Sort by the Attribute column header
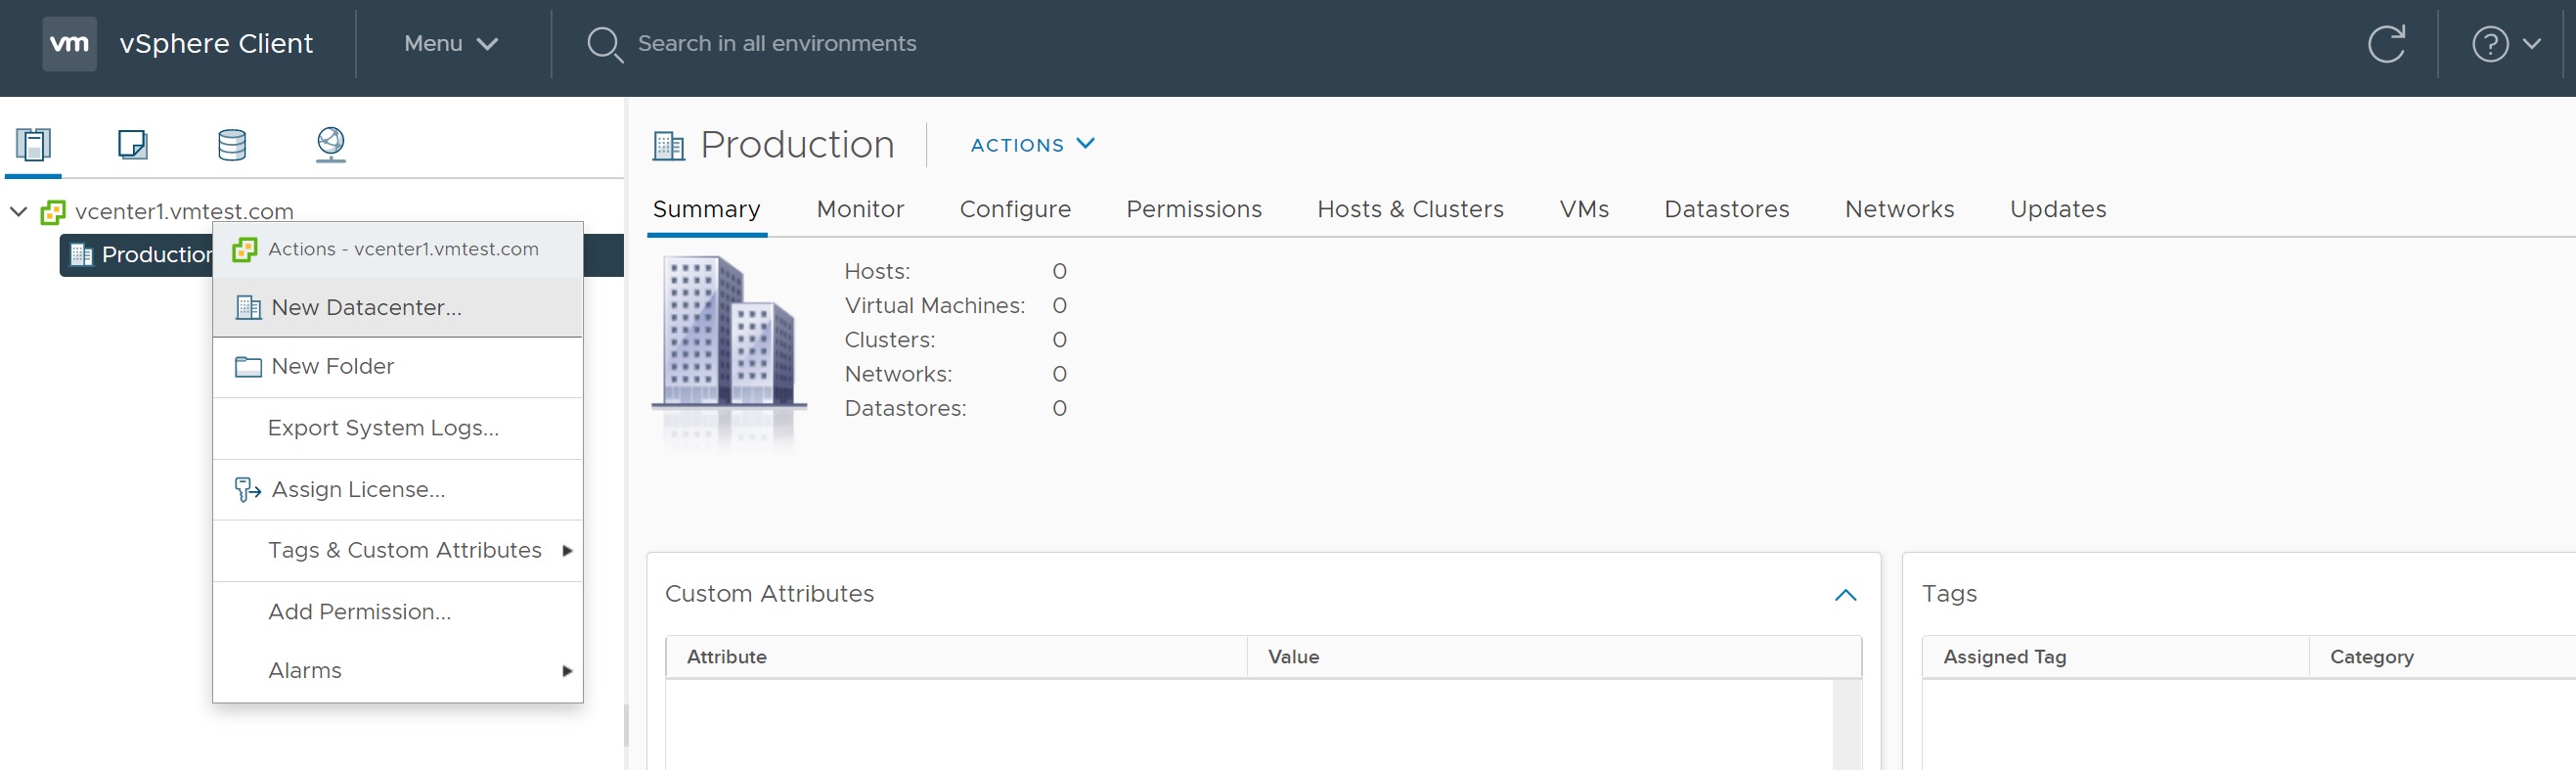The height and width of the screenshot is (770, 2576). 957,657
